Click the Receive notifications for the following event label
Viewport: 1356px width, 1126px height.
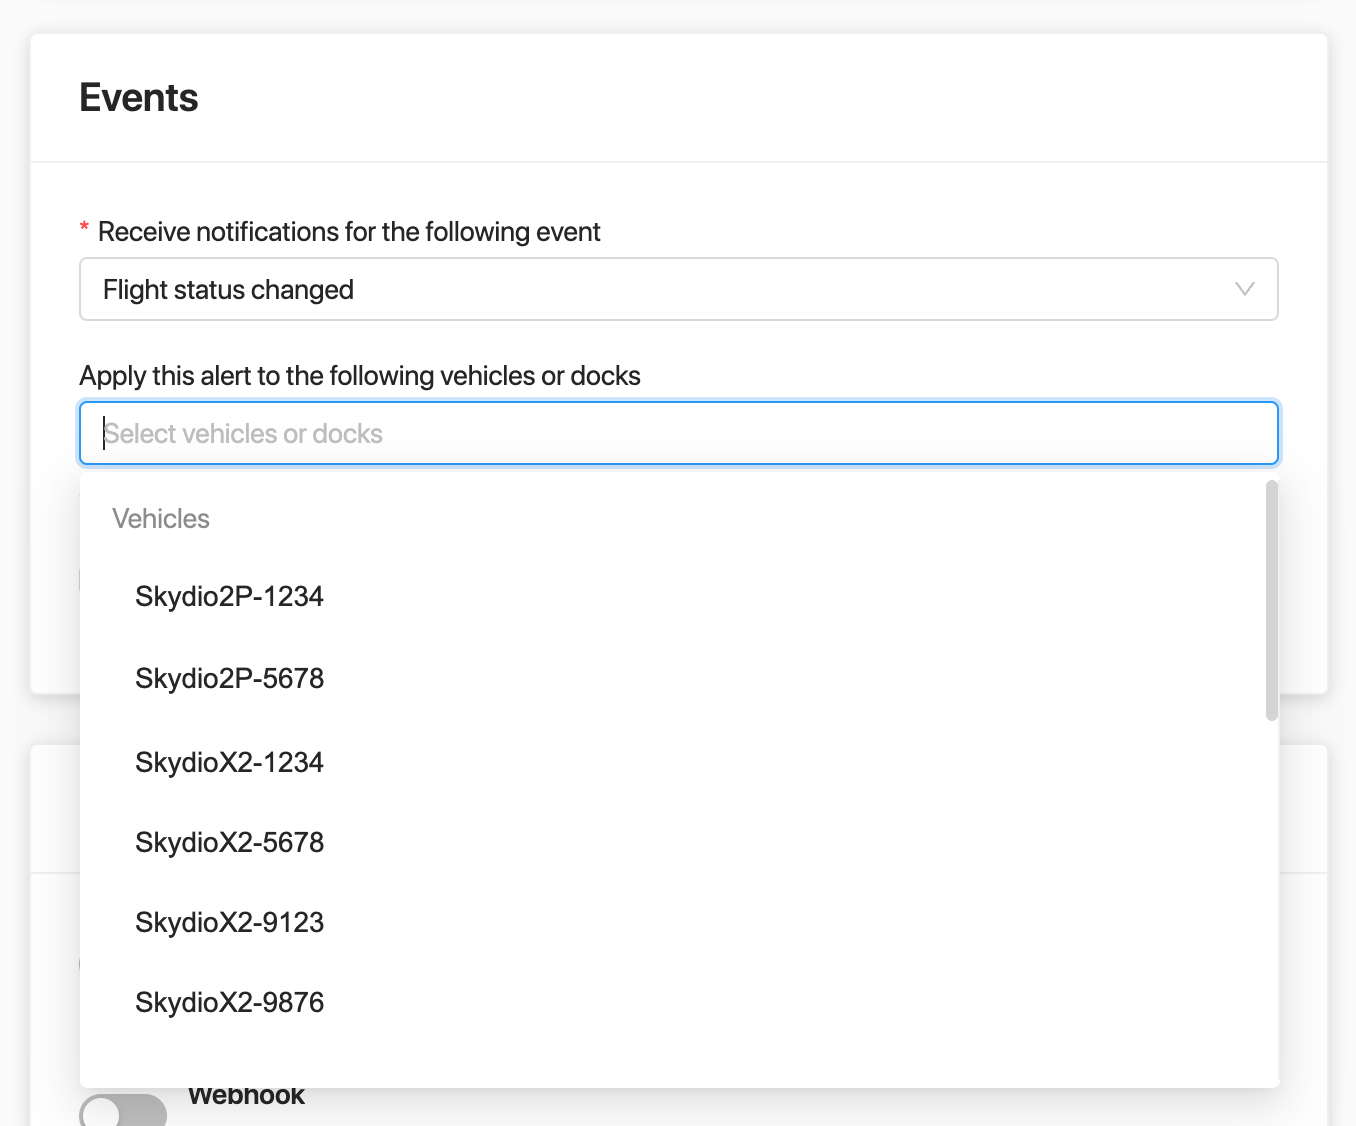pos(349,232)
